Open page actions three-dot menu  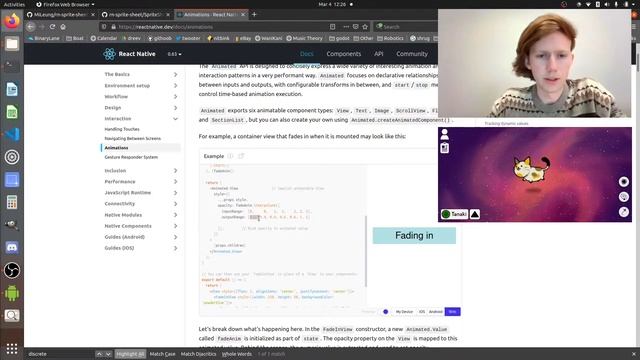(346, 27)
